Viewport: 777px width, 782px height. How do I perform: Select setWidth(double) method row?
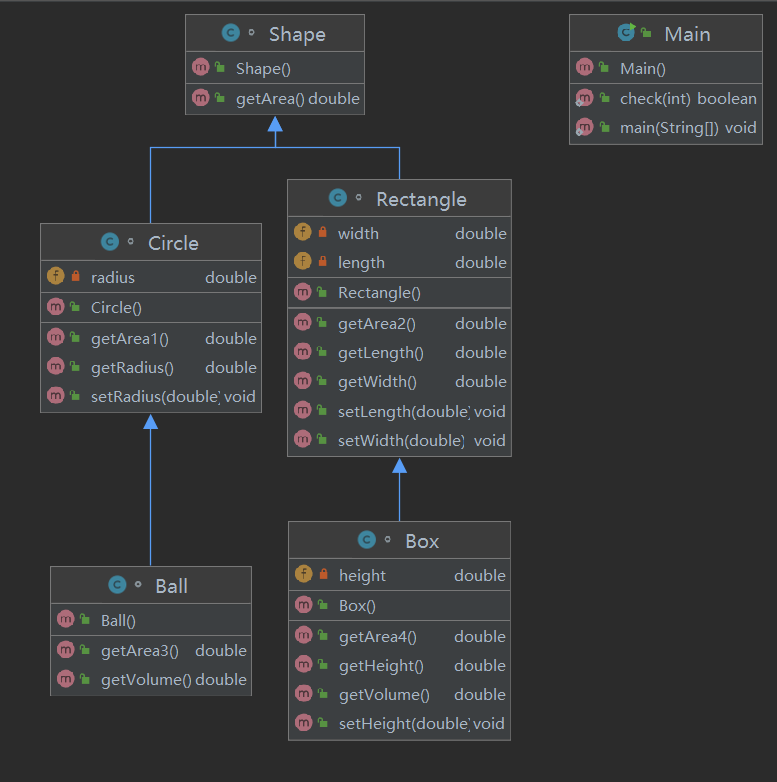point(399,440)
